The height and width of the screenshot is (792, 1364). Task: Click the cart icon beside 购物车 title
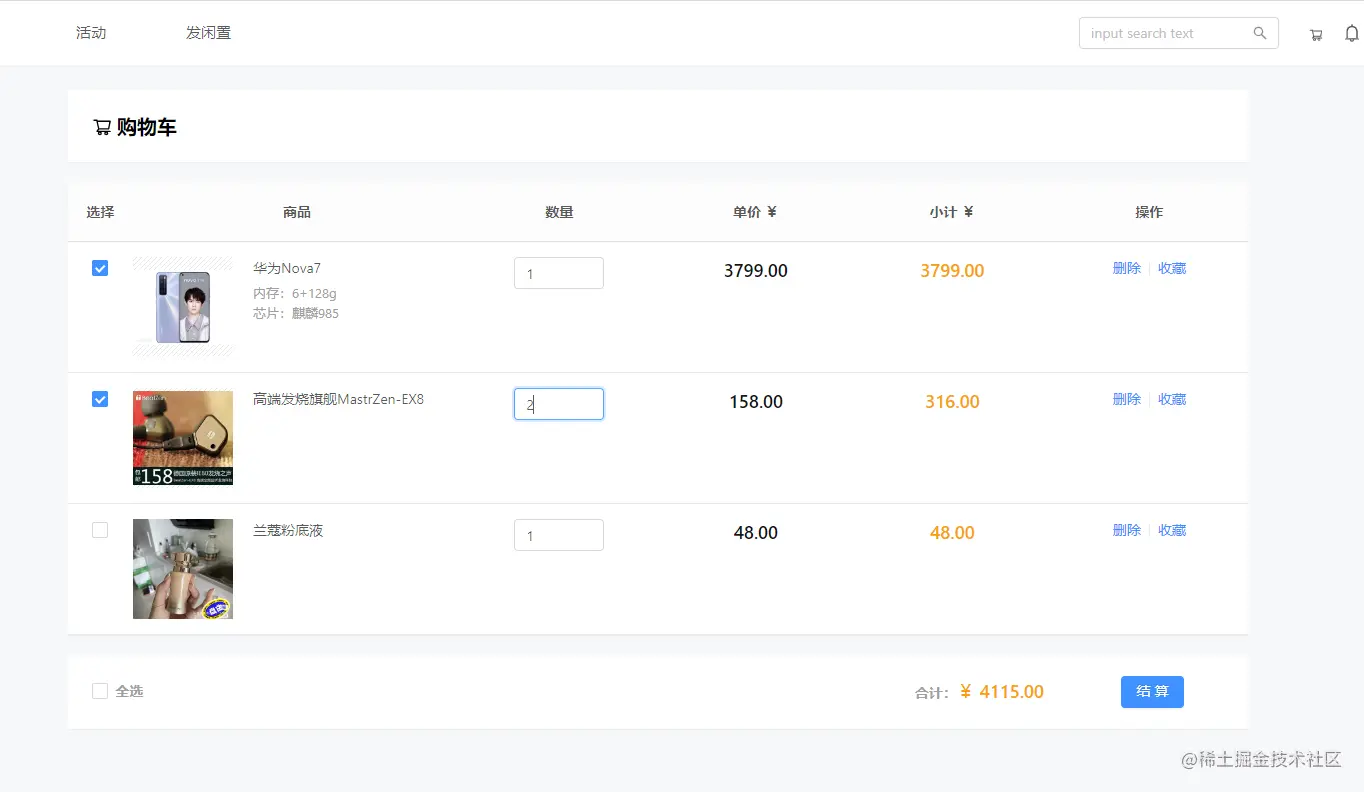point(102,128)
